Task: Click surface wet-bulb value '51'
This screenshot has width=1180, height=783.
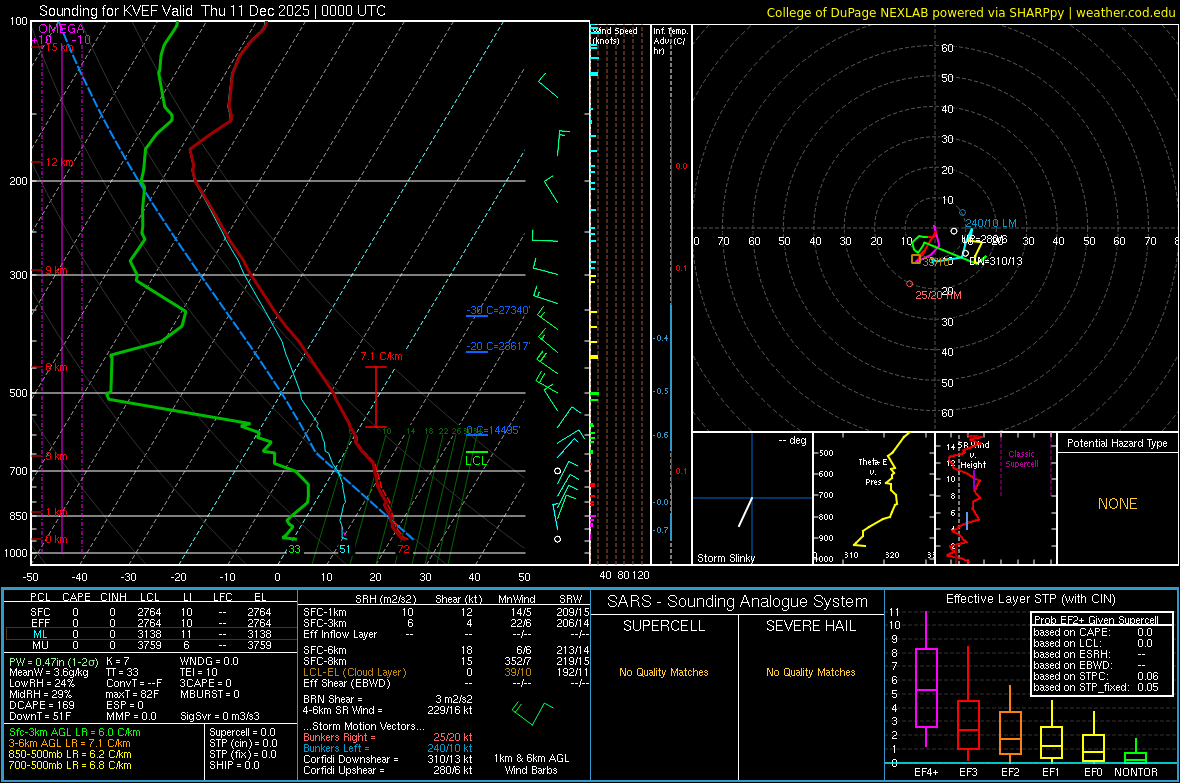Action: pyautogui.click(x=345, y=549)
